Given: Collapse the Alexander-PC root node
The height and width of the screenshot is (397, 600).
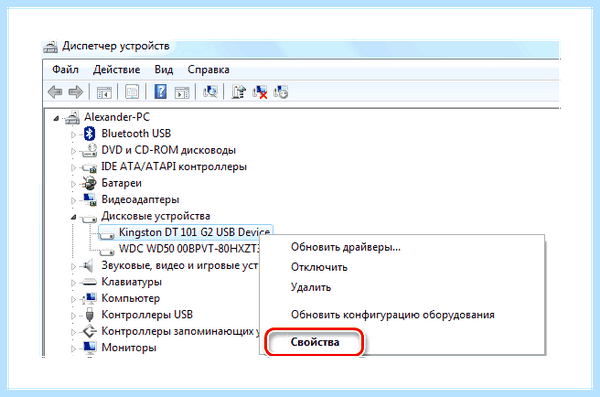Looking at the screenshot, I should [56, 118].
